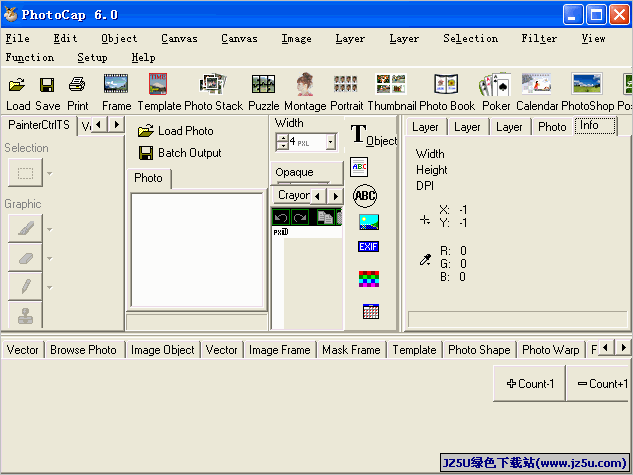This screenshot has width=633, height=475.
Task: Switch to the Mask Frame tab
Action: click(351, 350)
